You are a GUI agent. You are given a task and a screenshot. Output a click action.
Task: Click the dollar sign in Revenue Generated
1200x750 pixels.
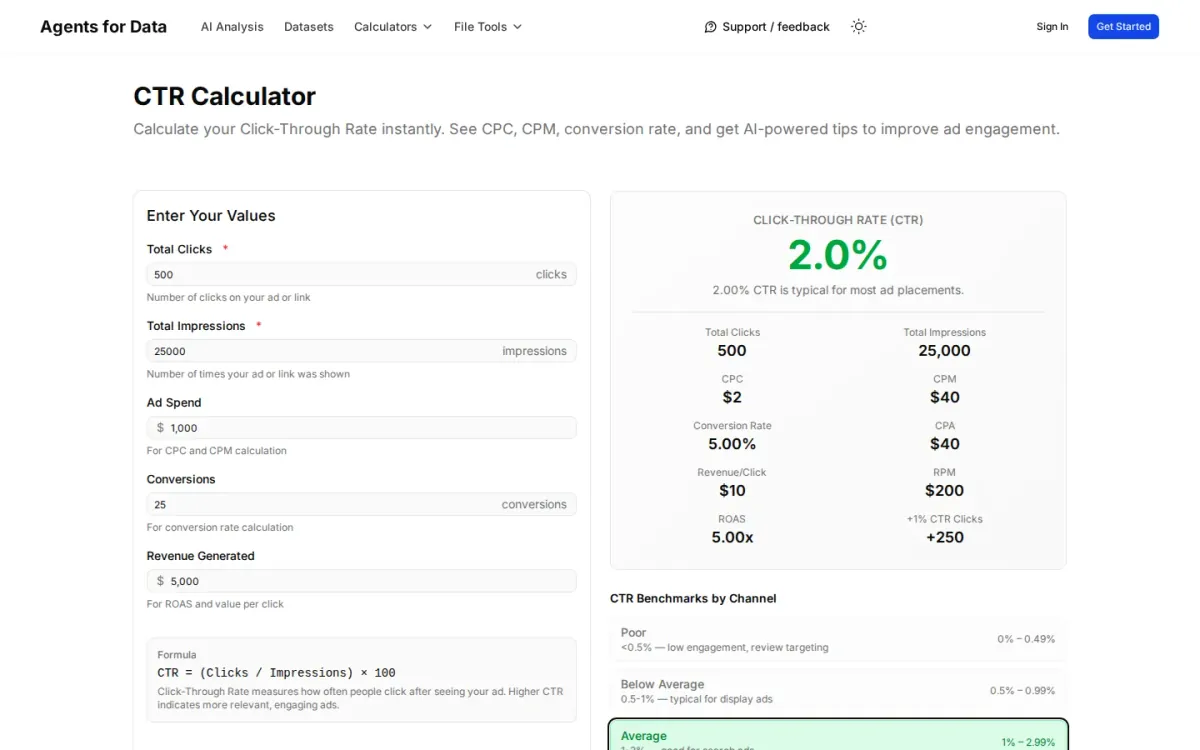[x=160, y=581]
